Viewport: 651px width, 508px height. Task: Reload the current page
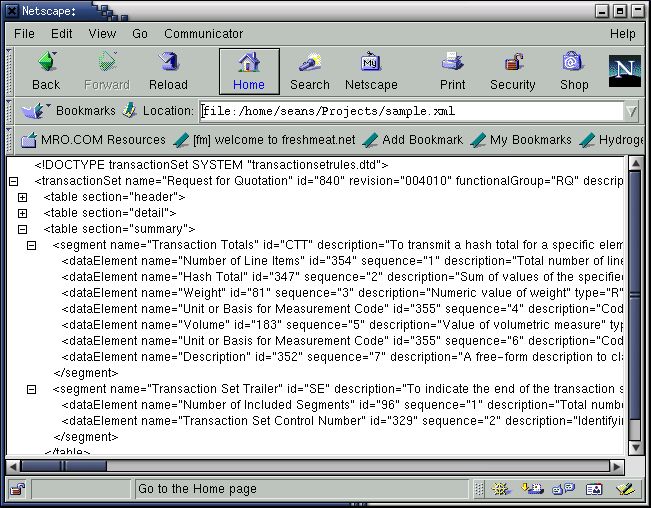click(x=168, y=71)
